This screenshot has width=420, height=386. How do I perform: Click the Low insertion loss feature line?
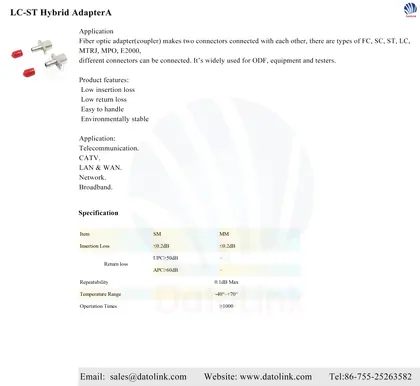[108, 90]
